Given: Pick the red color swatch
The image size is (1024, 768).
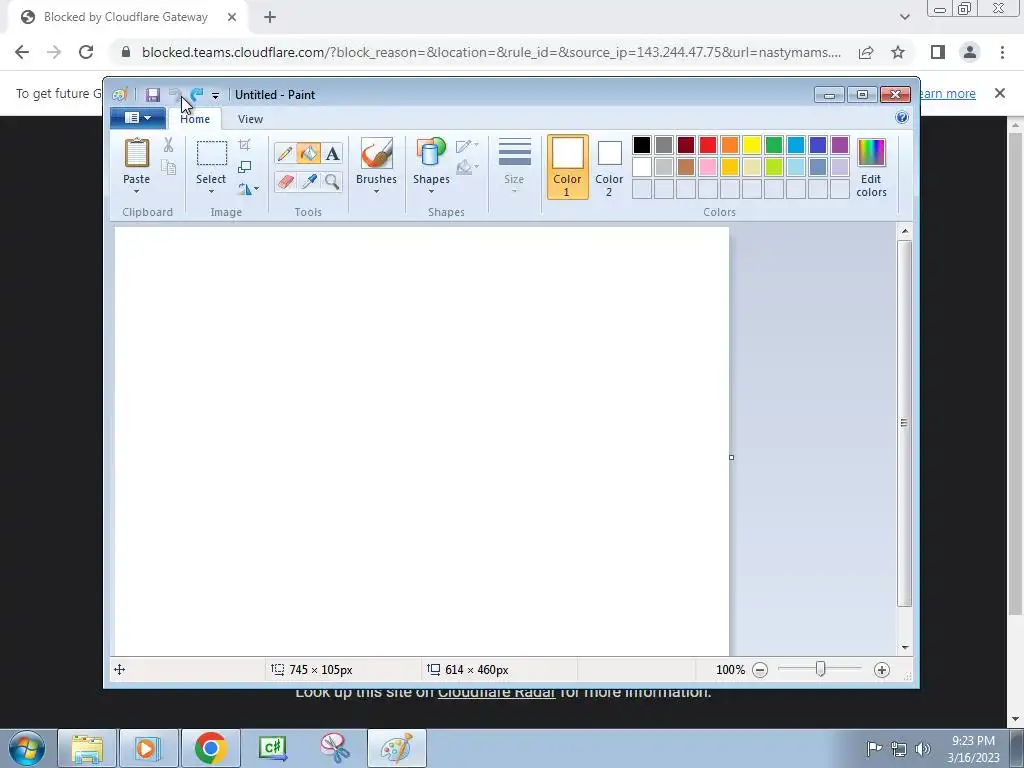Looking at the screenshot, I should 708,145.
